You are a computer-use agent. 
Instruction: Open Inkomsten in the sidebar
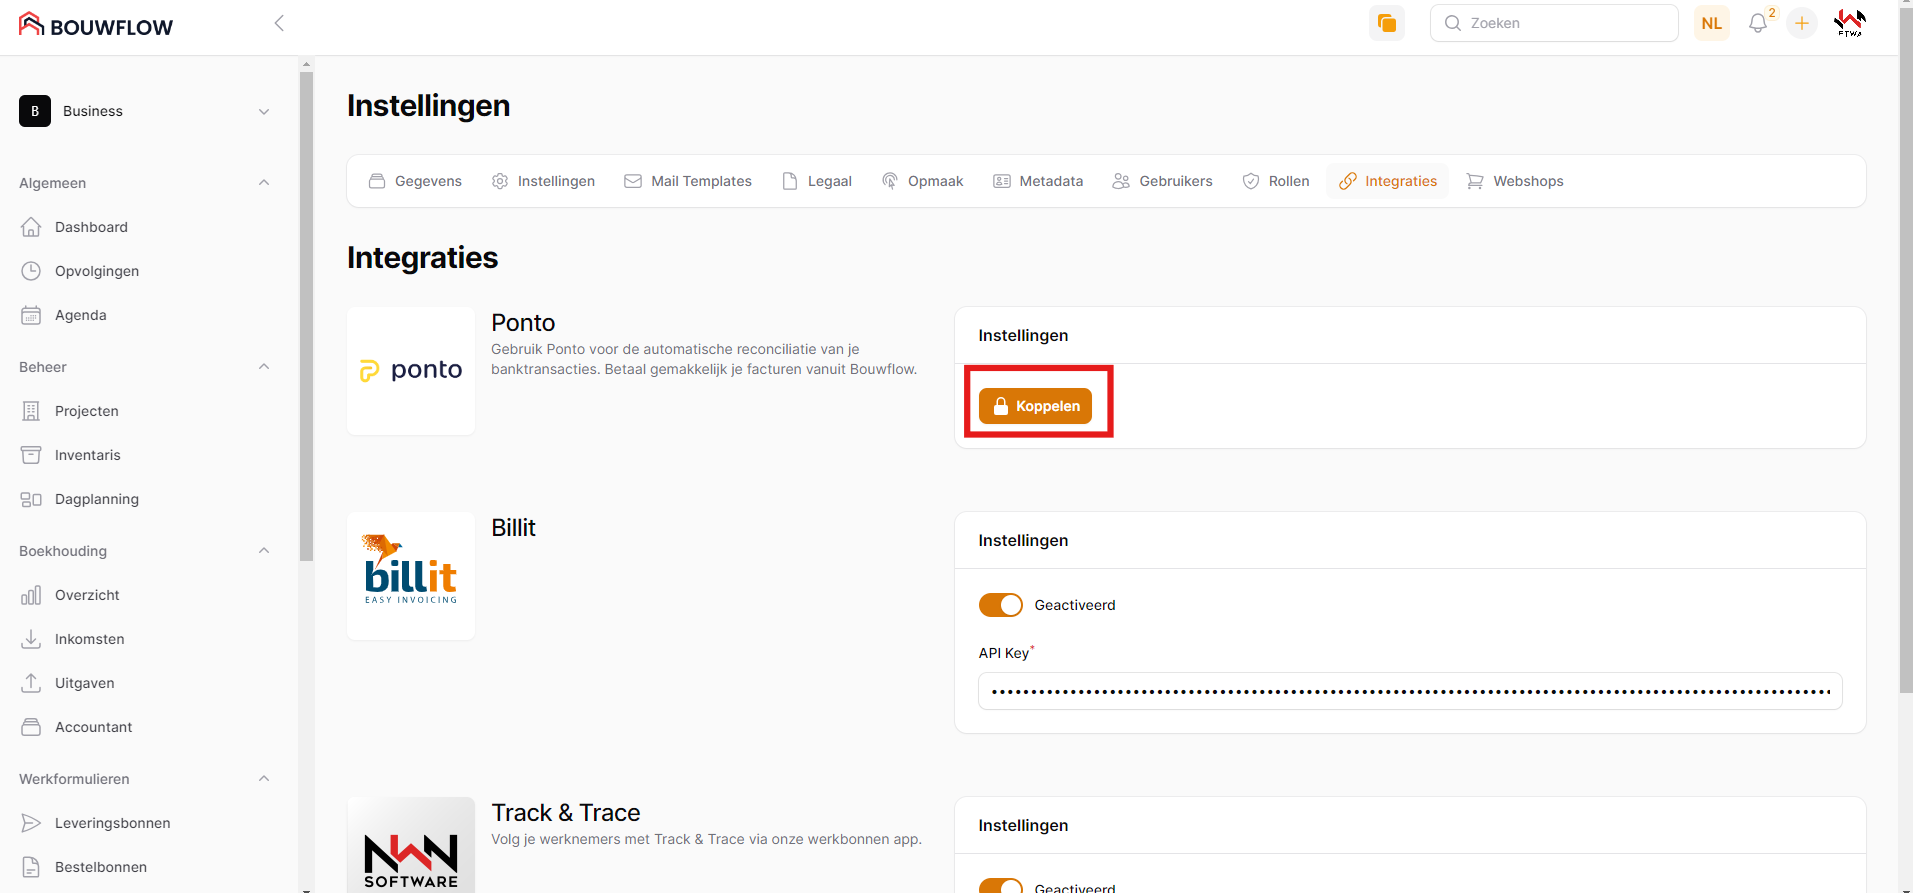(x=89, y=639)
